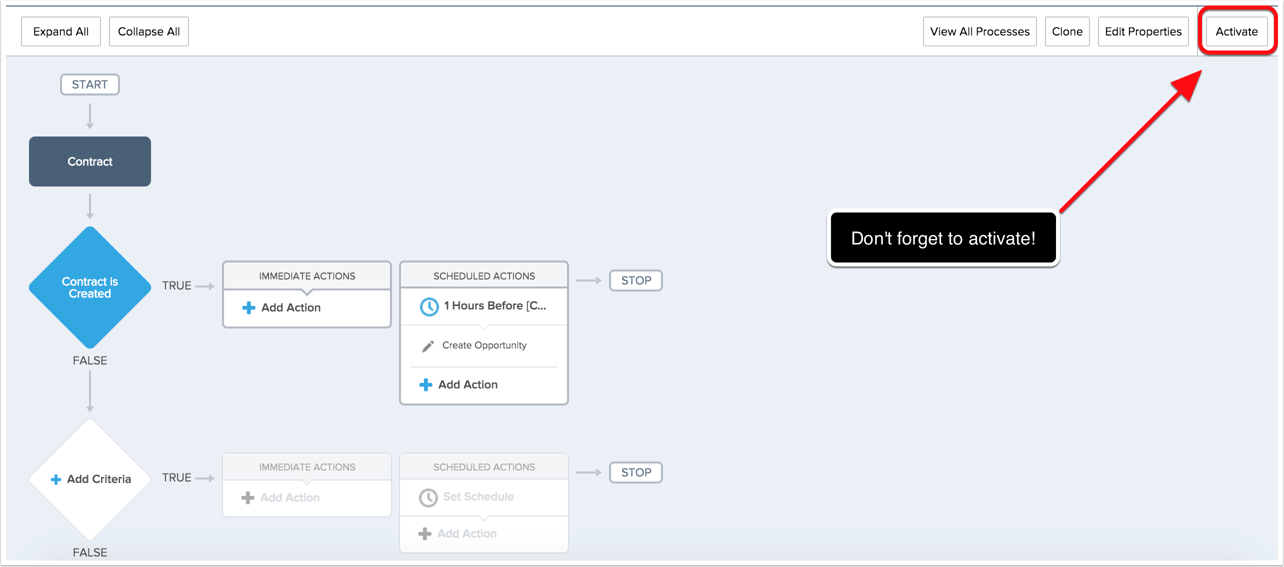Activate the process
This screenshot has height=567, width=1284.
(1237, 31)
